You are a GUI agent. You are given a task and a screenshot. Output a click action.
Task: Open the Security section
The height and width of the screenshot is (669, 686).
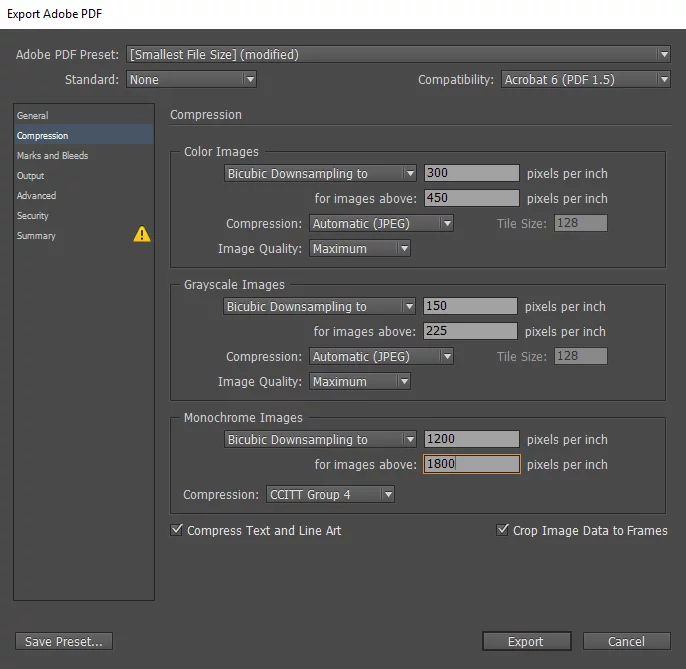tap(84, 216)
